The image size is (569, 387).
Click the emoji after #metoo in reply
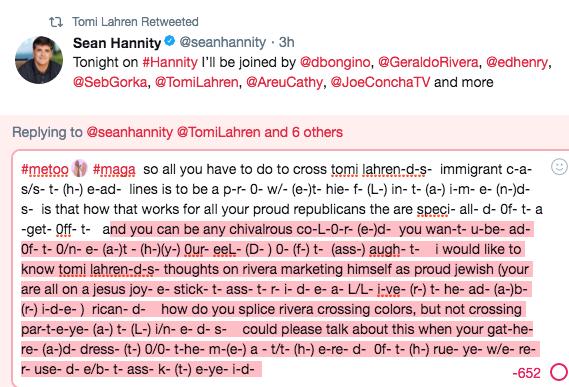coord(79,168)
